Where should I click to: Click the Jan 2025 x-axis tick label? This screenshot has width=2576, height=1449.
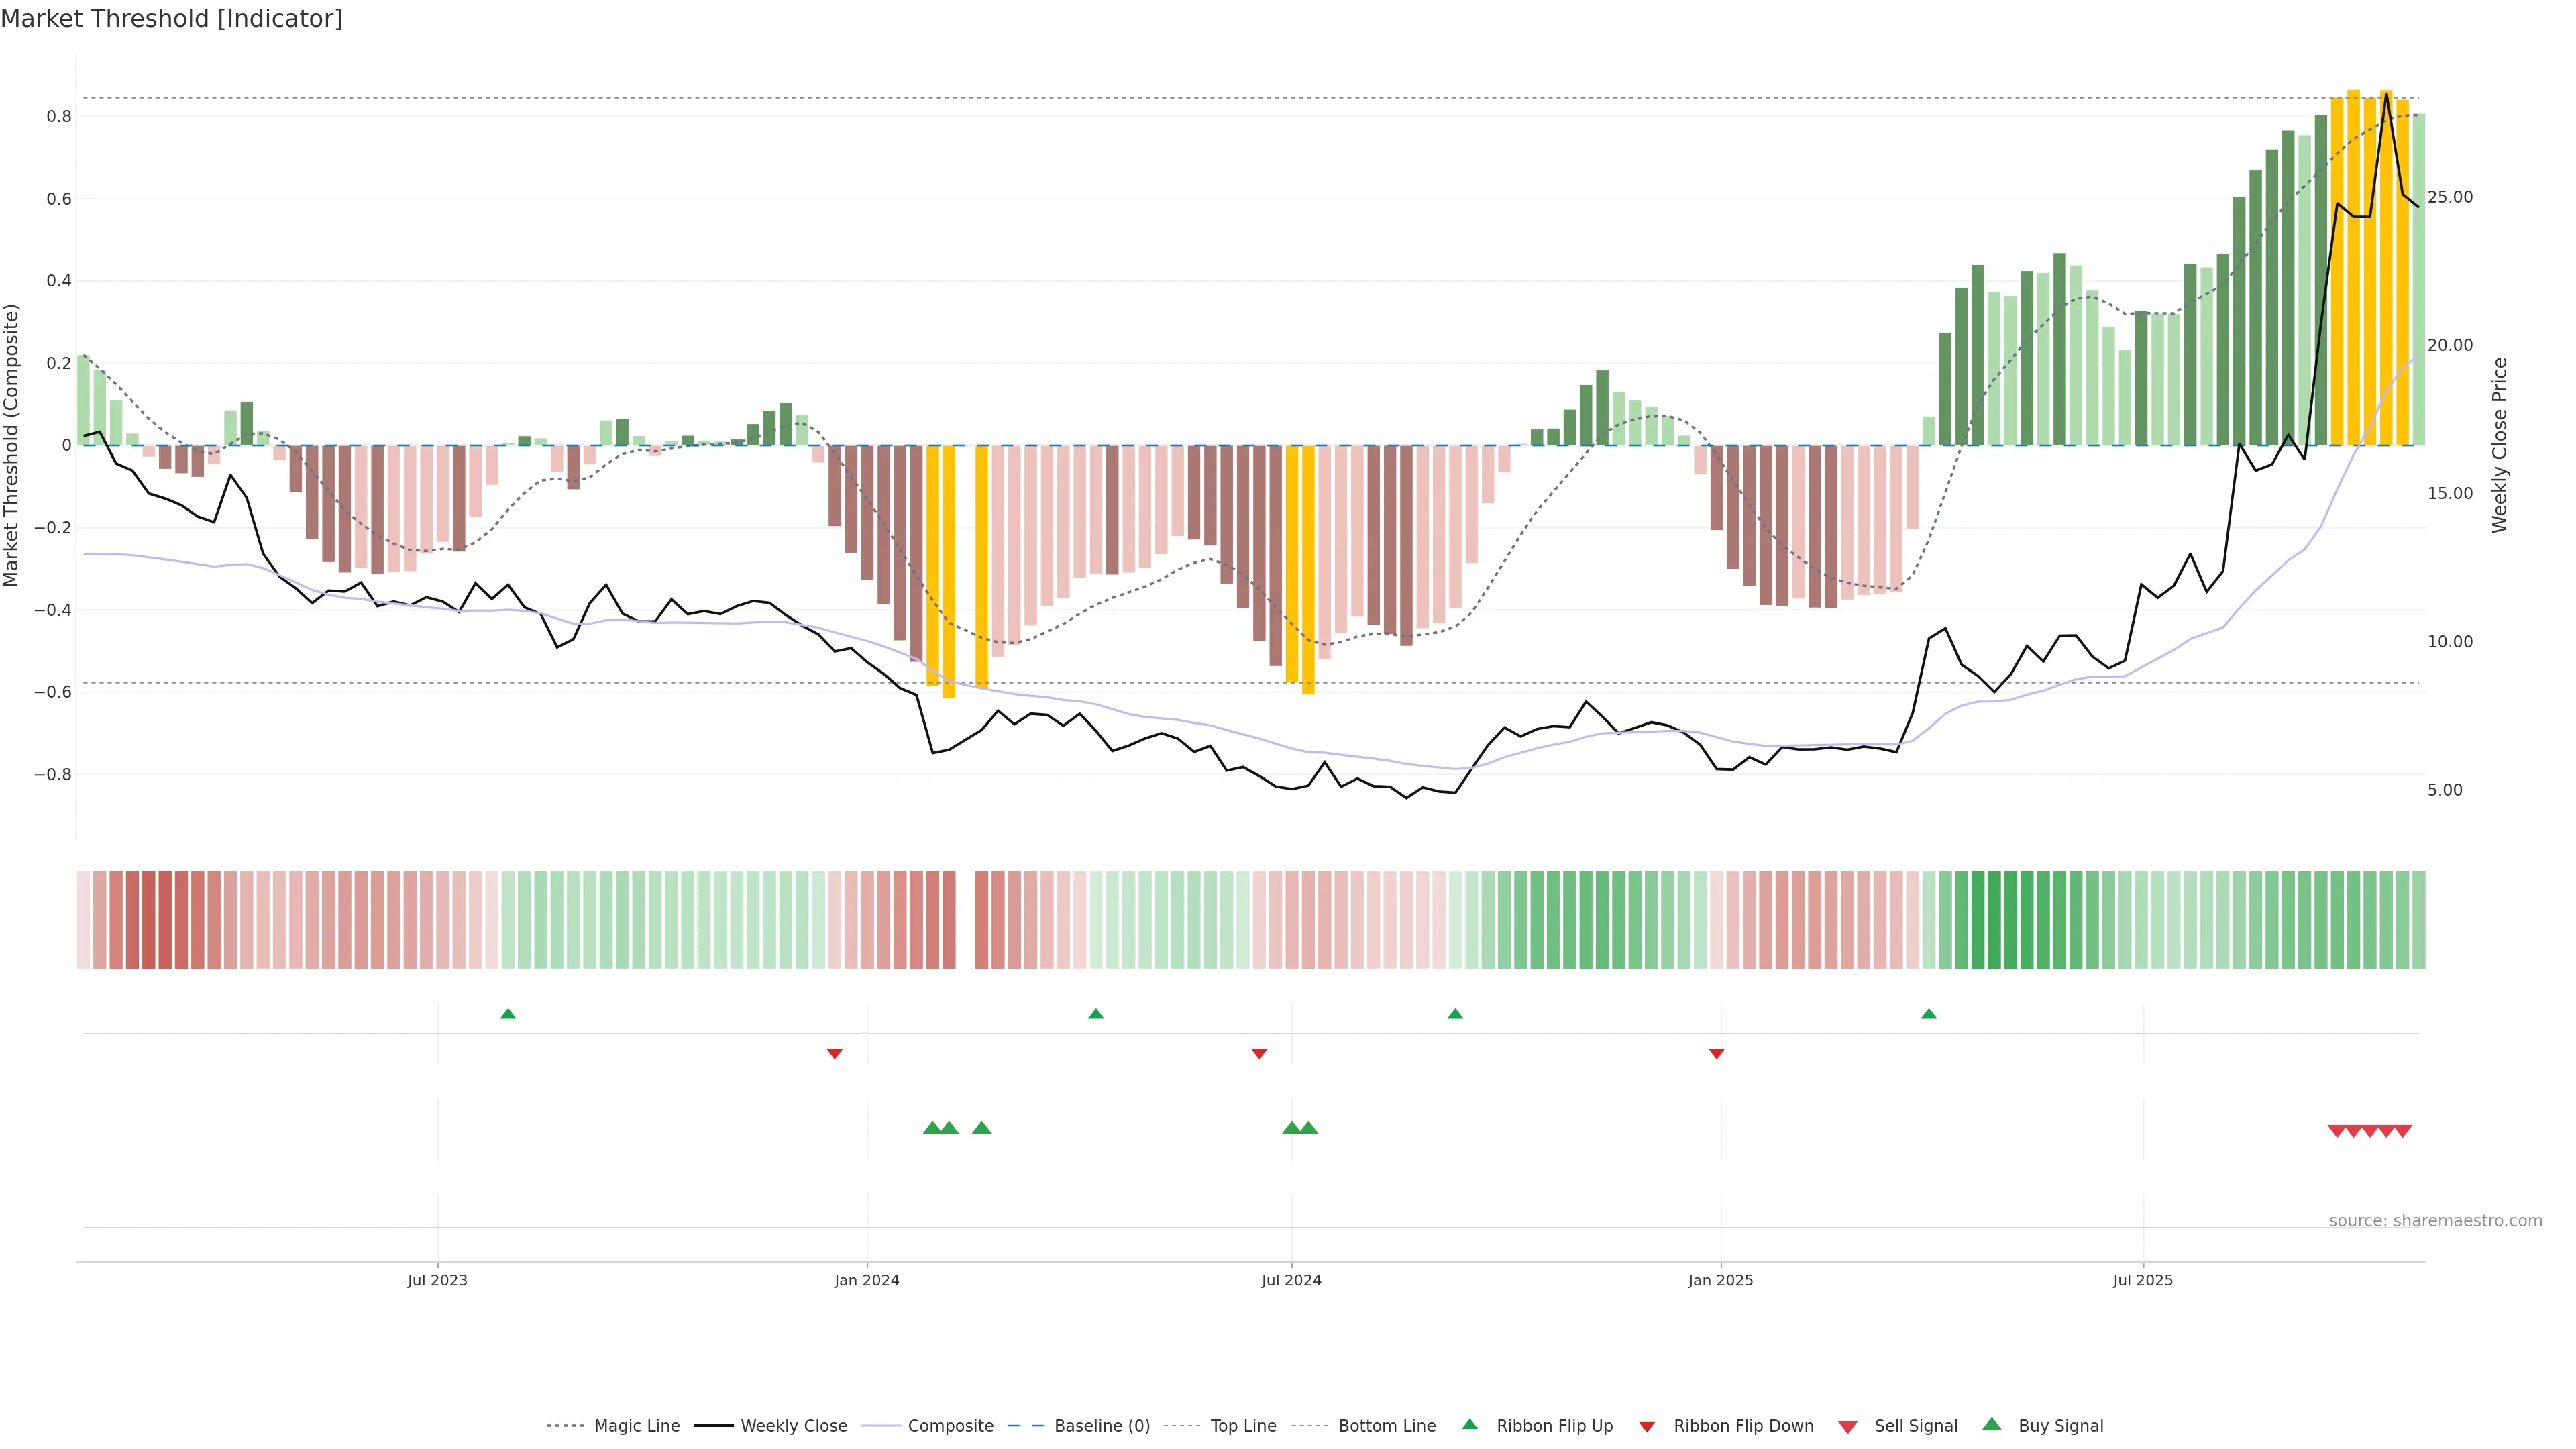1720,1280
